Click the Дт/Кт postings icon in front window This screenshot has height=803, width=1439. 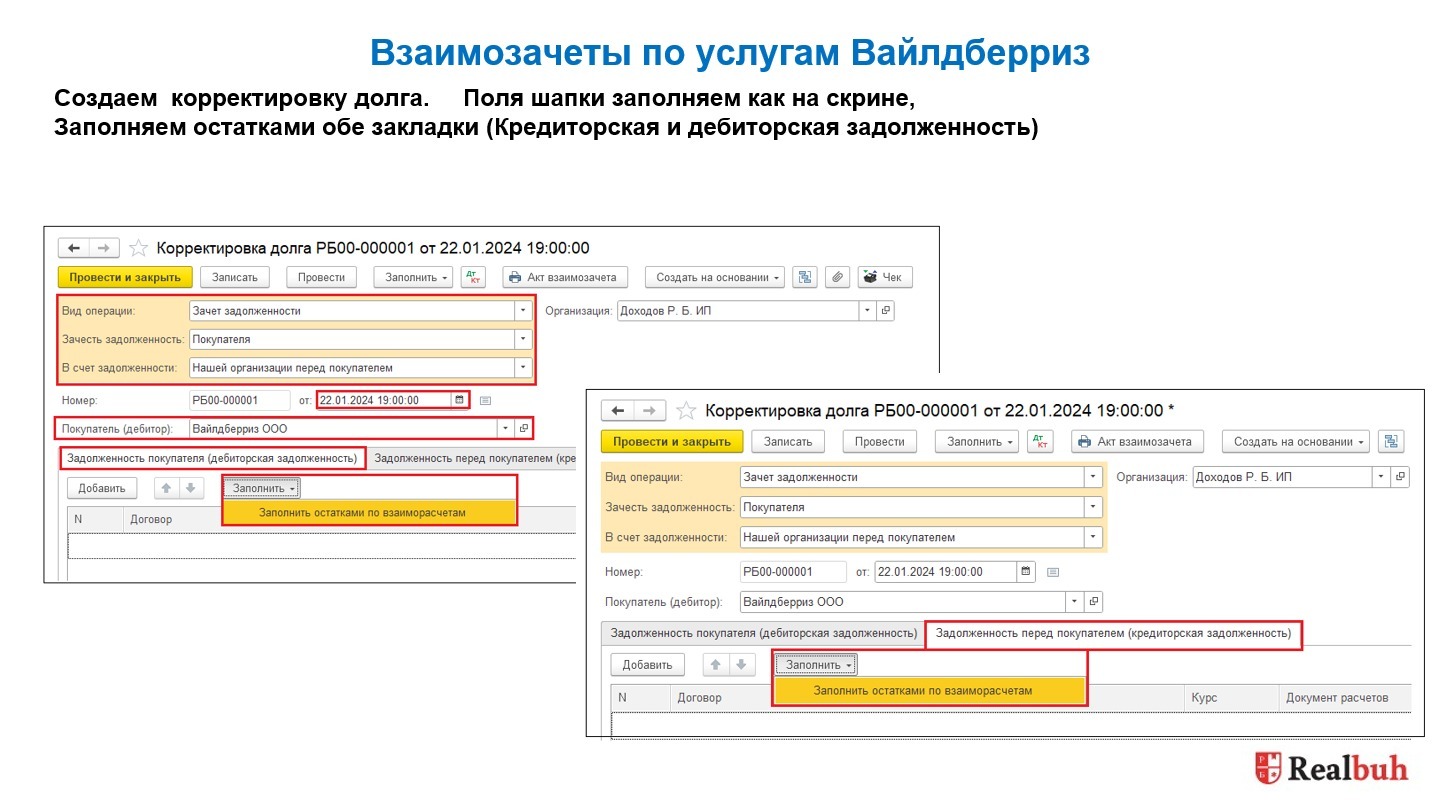tap(1042, 441)
